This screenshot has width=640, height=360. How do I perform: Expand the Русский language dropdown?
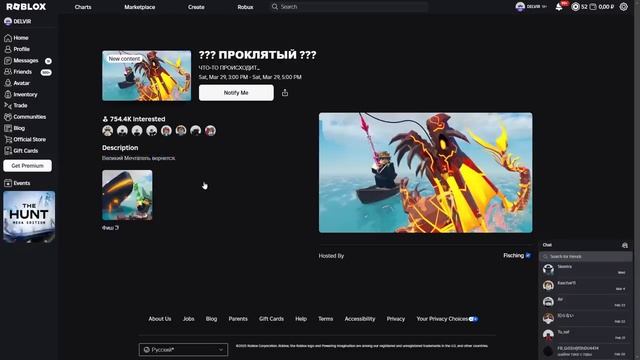pos(183,350)
